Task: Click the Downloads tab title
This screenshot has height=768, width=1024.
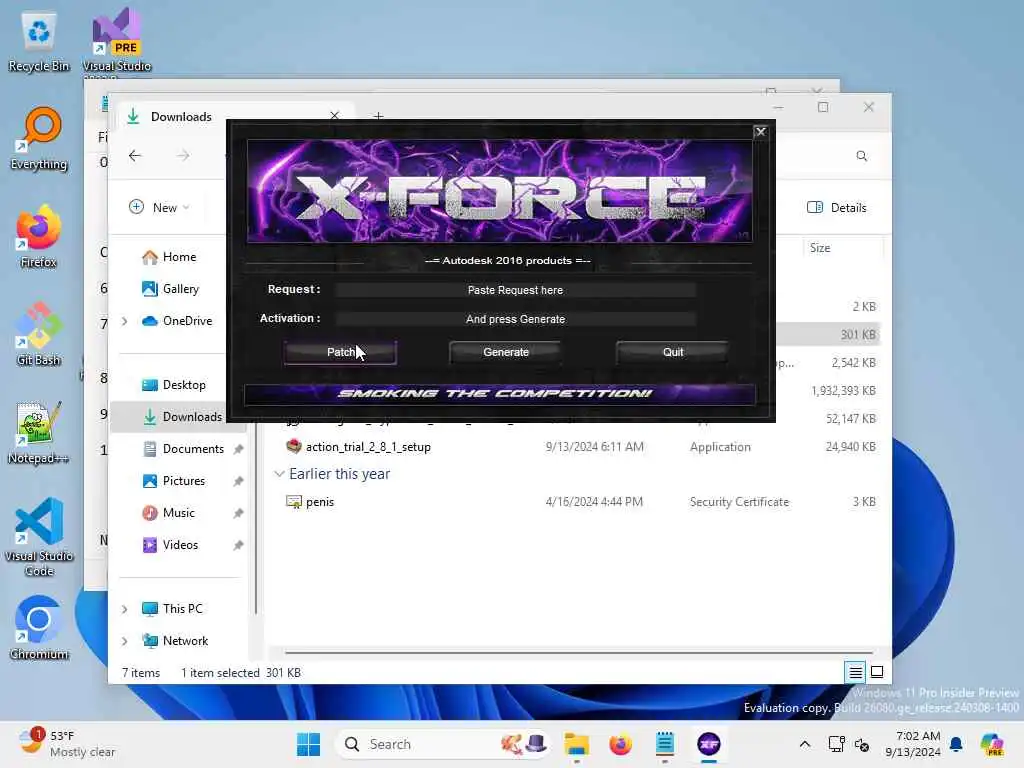Action: point(181,116)
